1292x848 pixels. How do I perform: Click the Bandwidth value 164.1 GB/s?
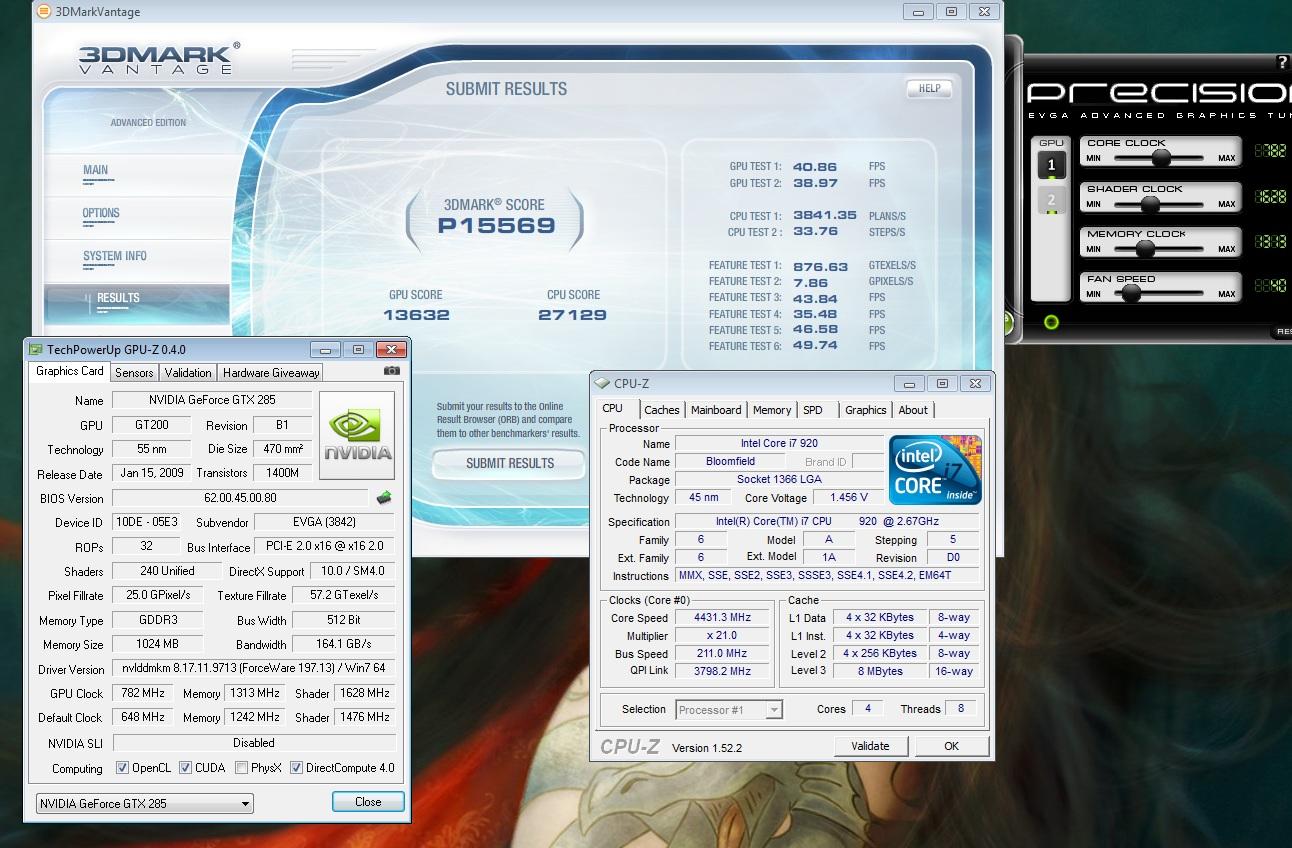coord(343,644)
